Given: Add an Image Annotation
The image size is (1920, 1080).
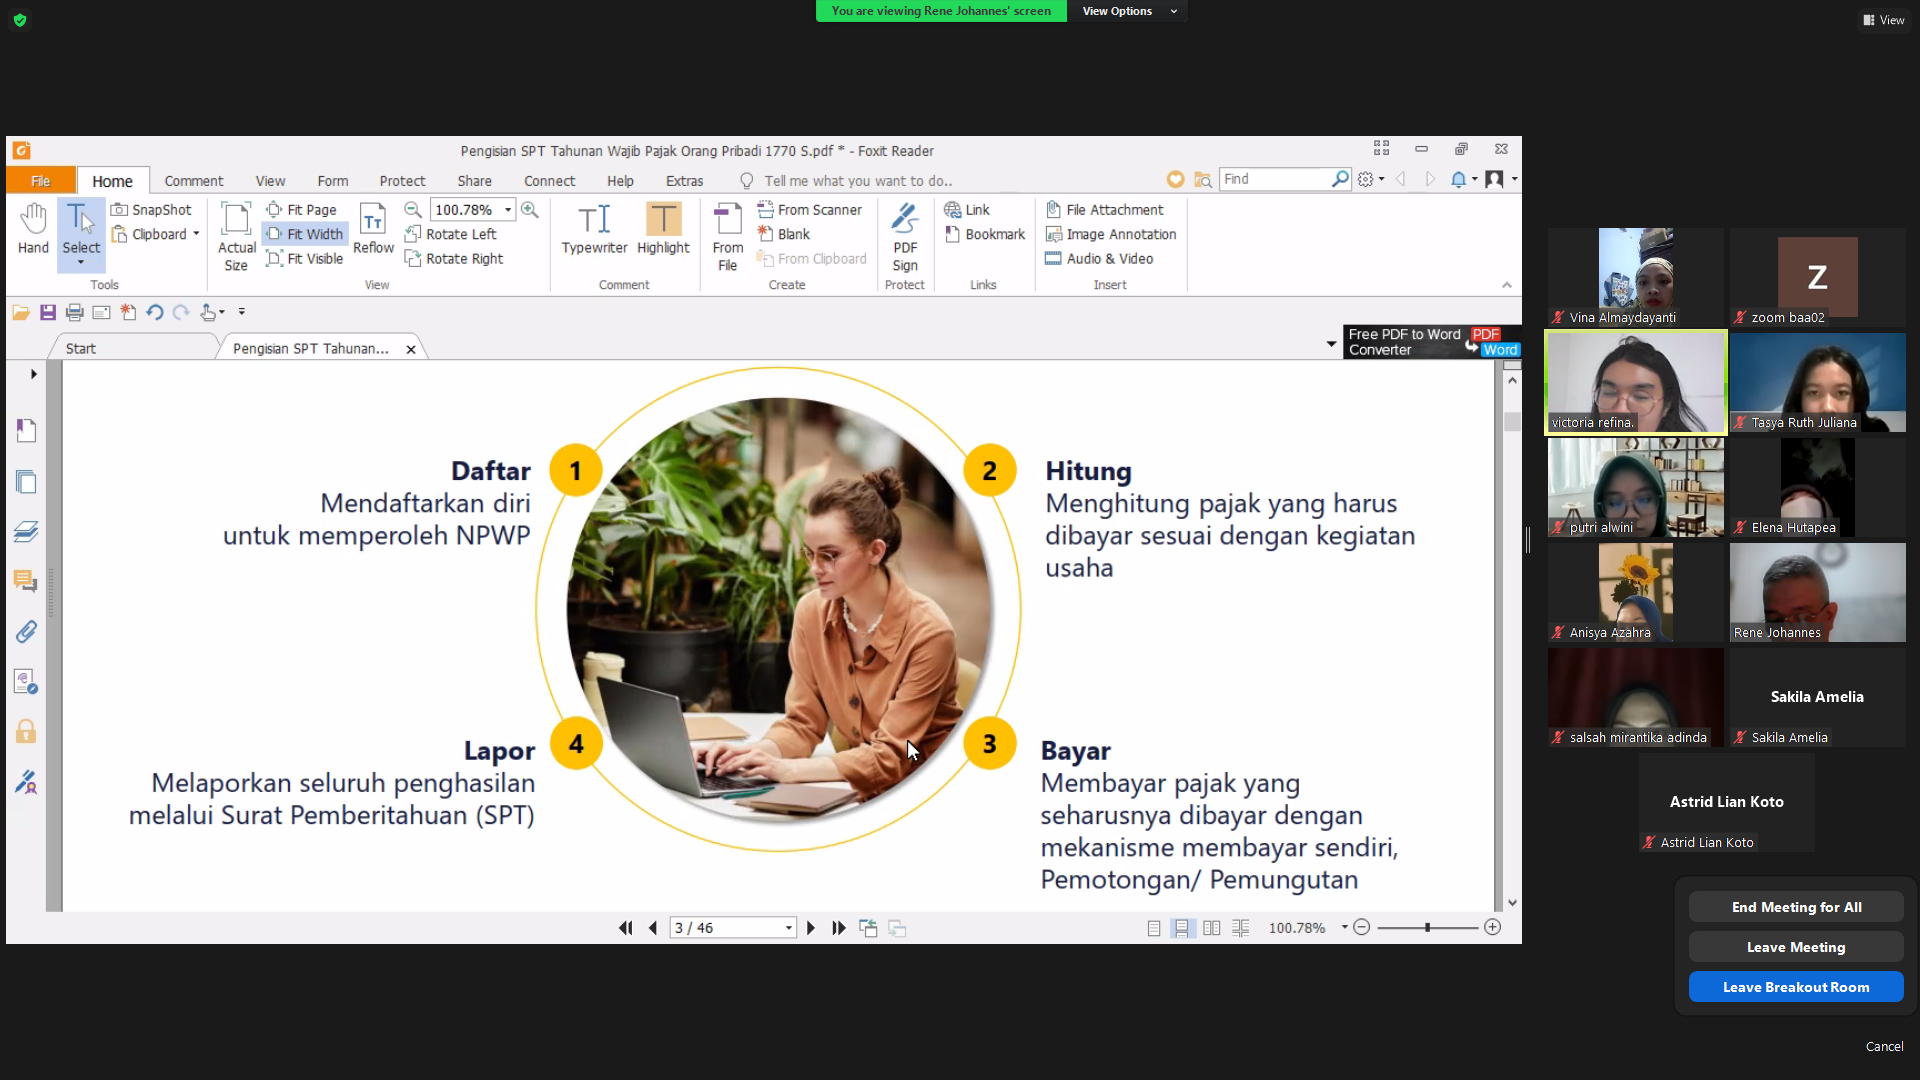Looking at the screenshot, I should 1111,234.
